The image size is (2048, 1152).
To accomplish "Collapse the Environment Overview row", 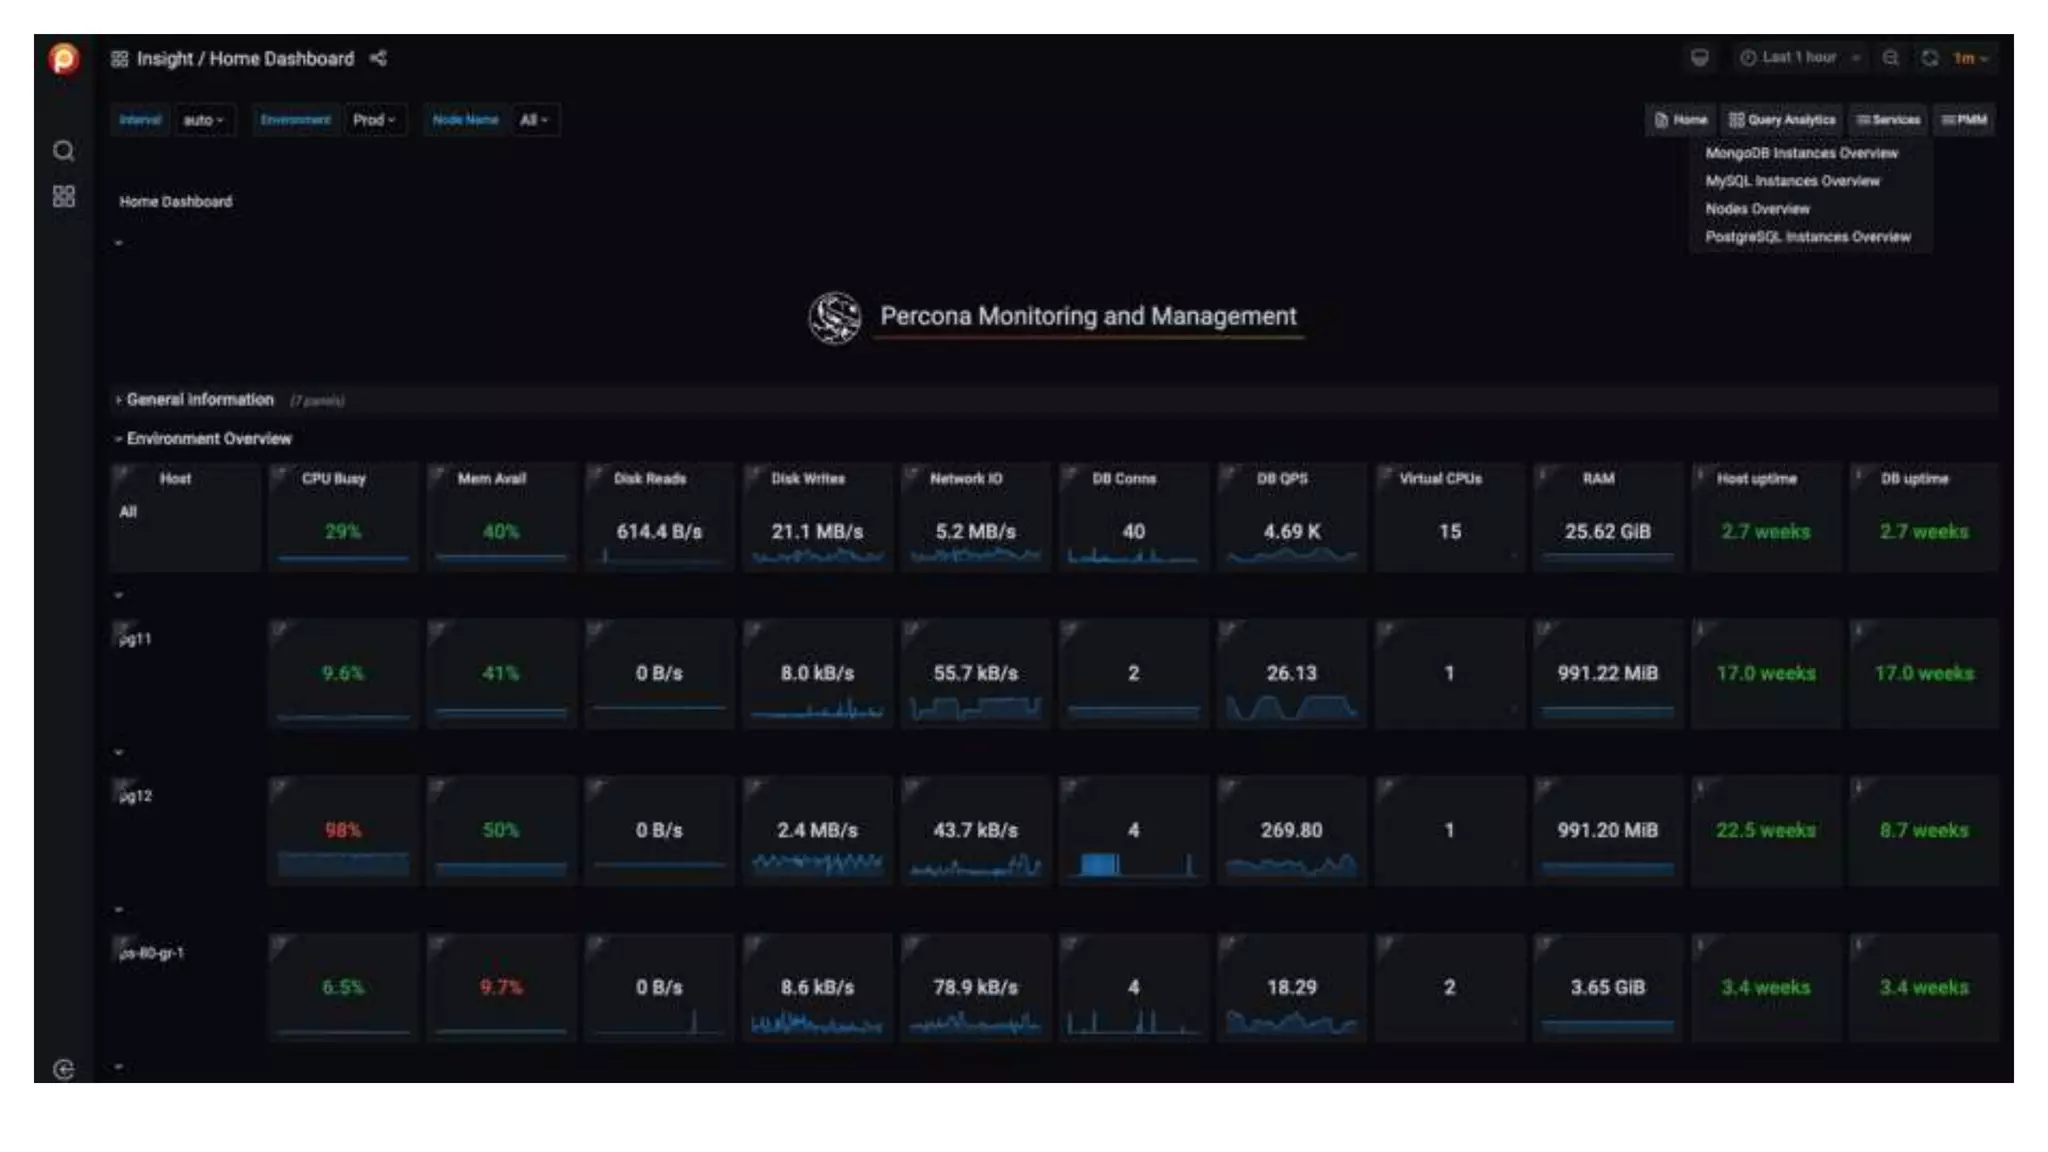I will pos(208,439).
